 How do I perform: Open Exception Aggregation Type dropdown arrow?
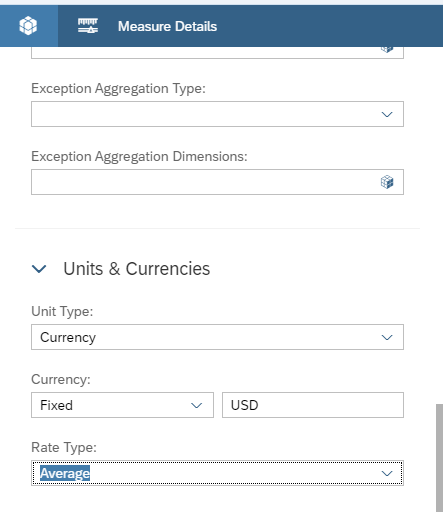click(x=387, y=114)
